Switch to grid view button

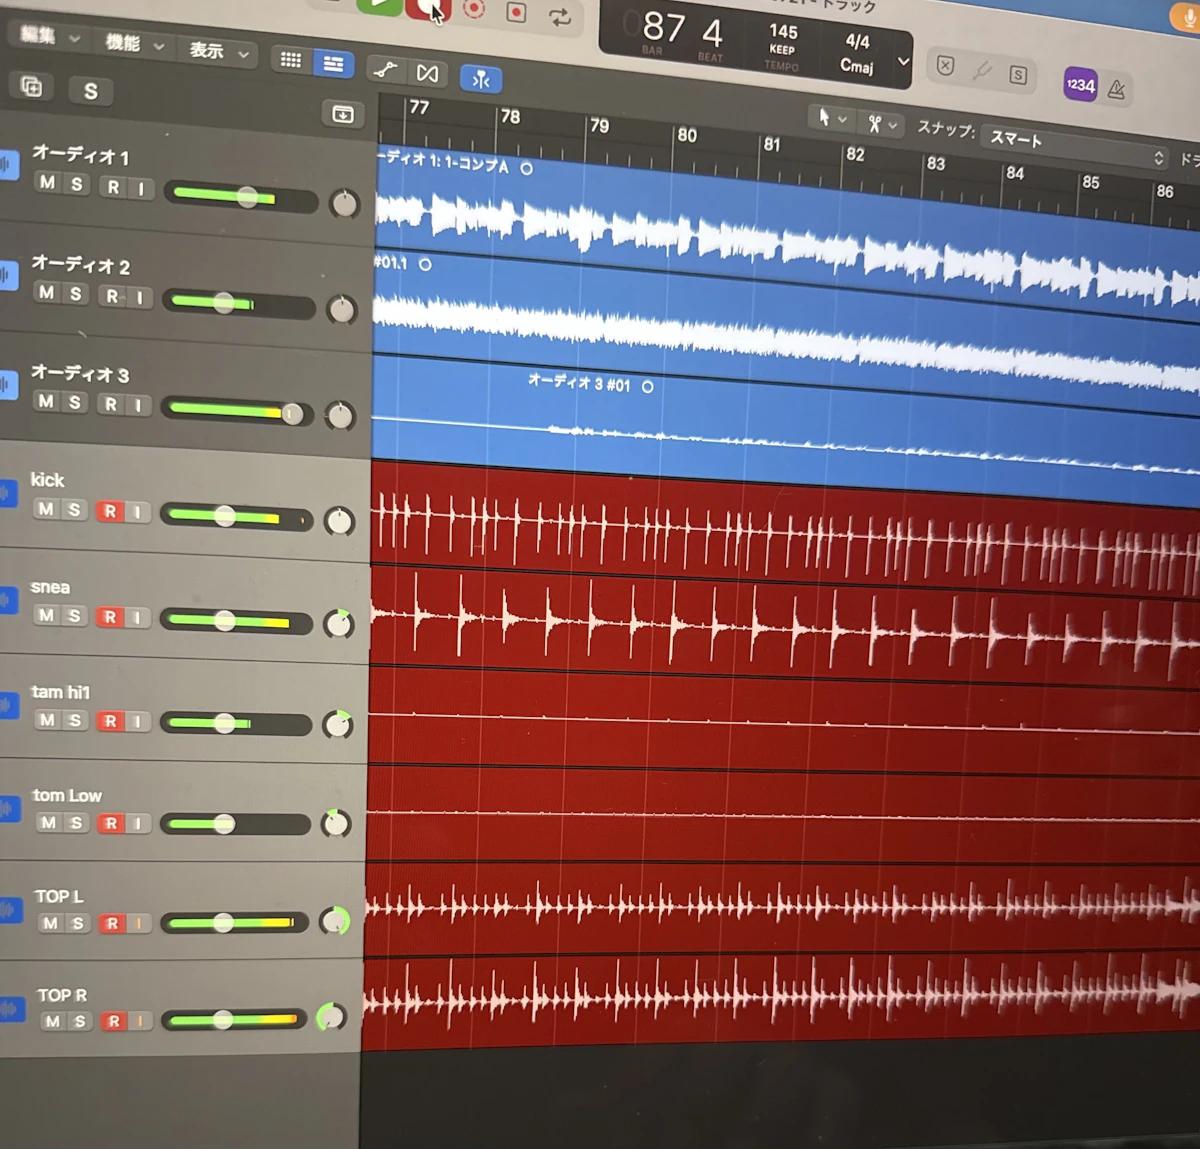(291, 60)
